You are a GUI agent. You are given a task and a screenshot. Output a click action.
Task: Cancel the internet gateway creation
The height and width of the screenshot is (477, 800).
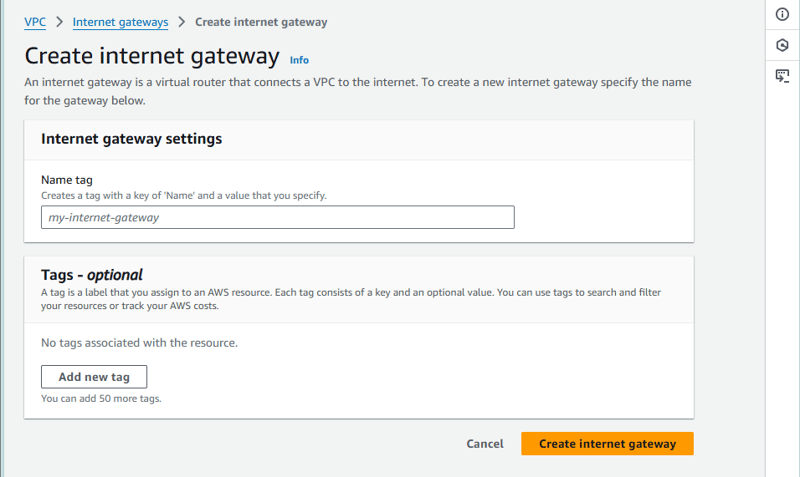pos(485,444)
